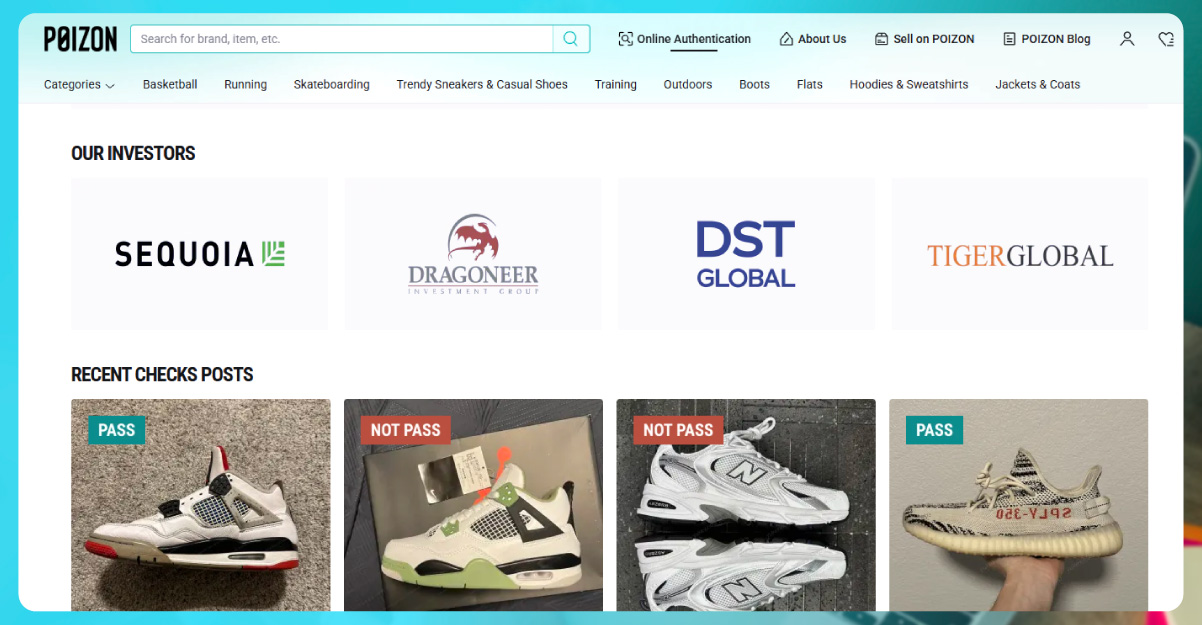Click the PASS badge on the Yeezy post
The width and height of the screenshot is (1202, 625).
(934, 430)
